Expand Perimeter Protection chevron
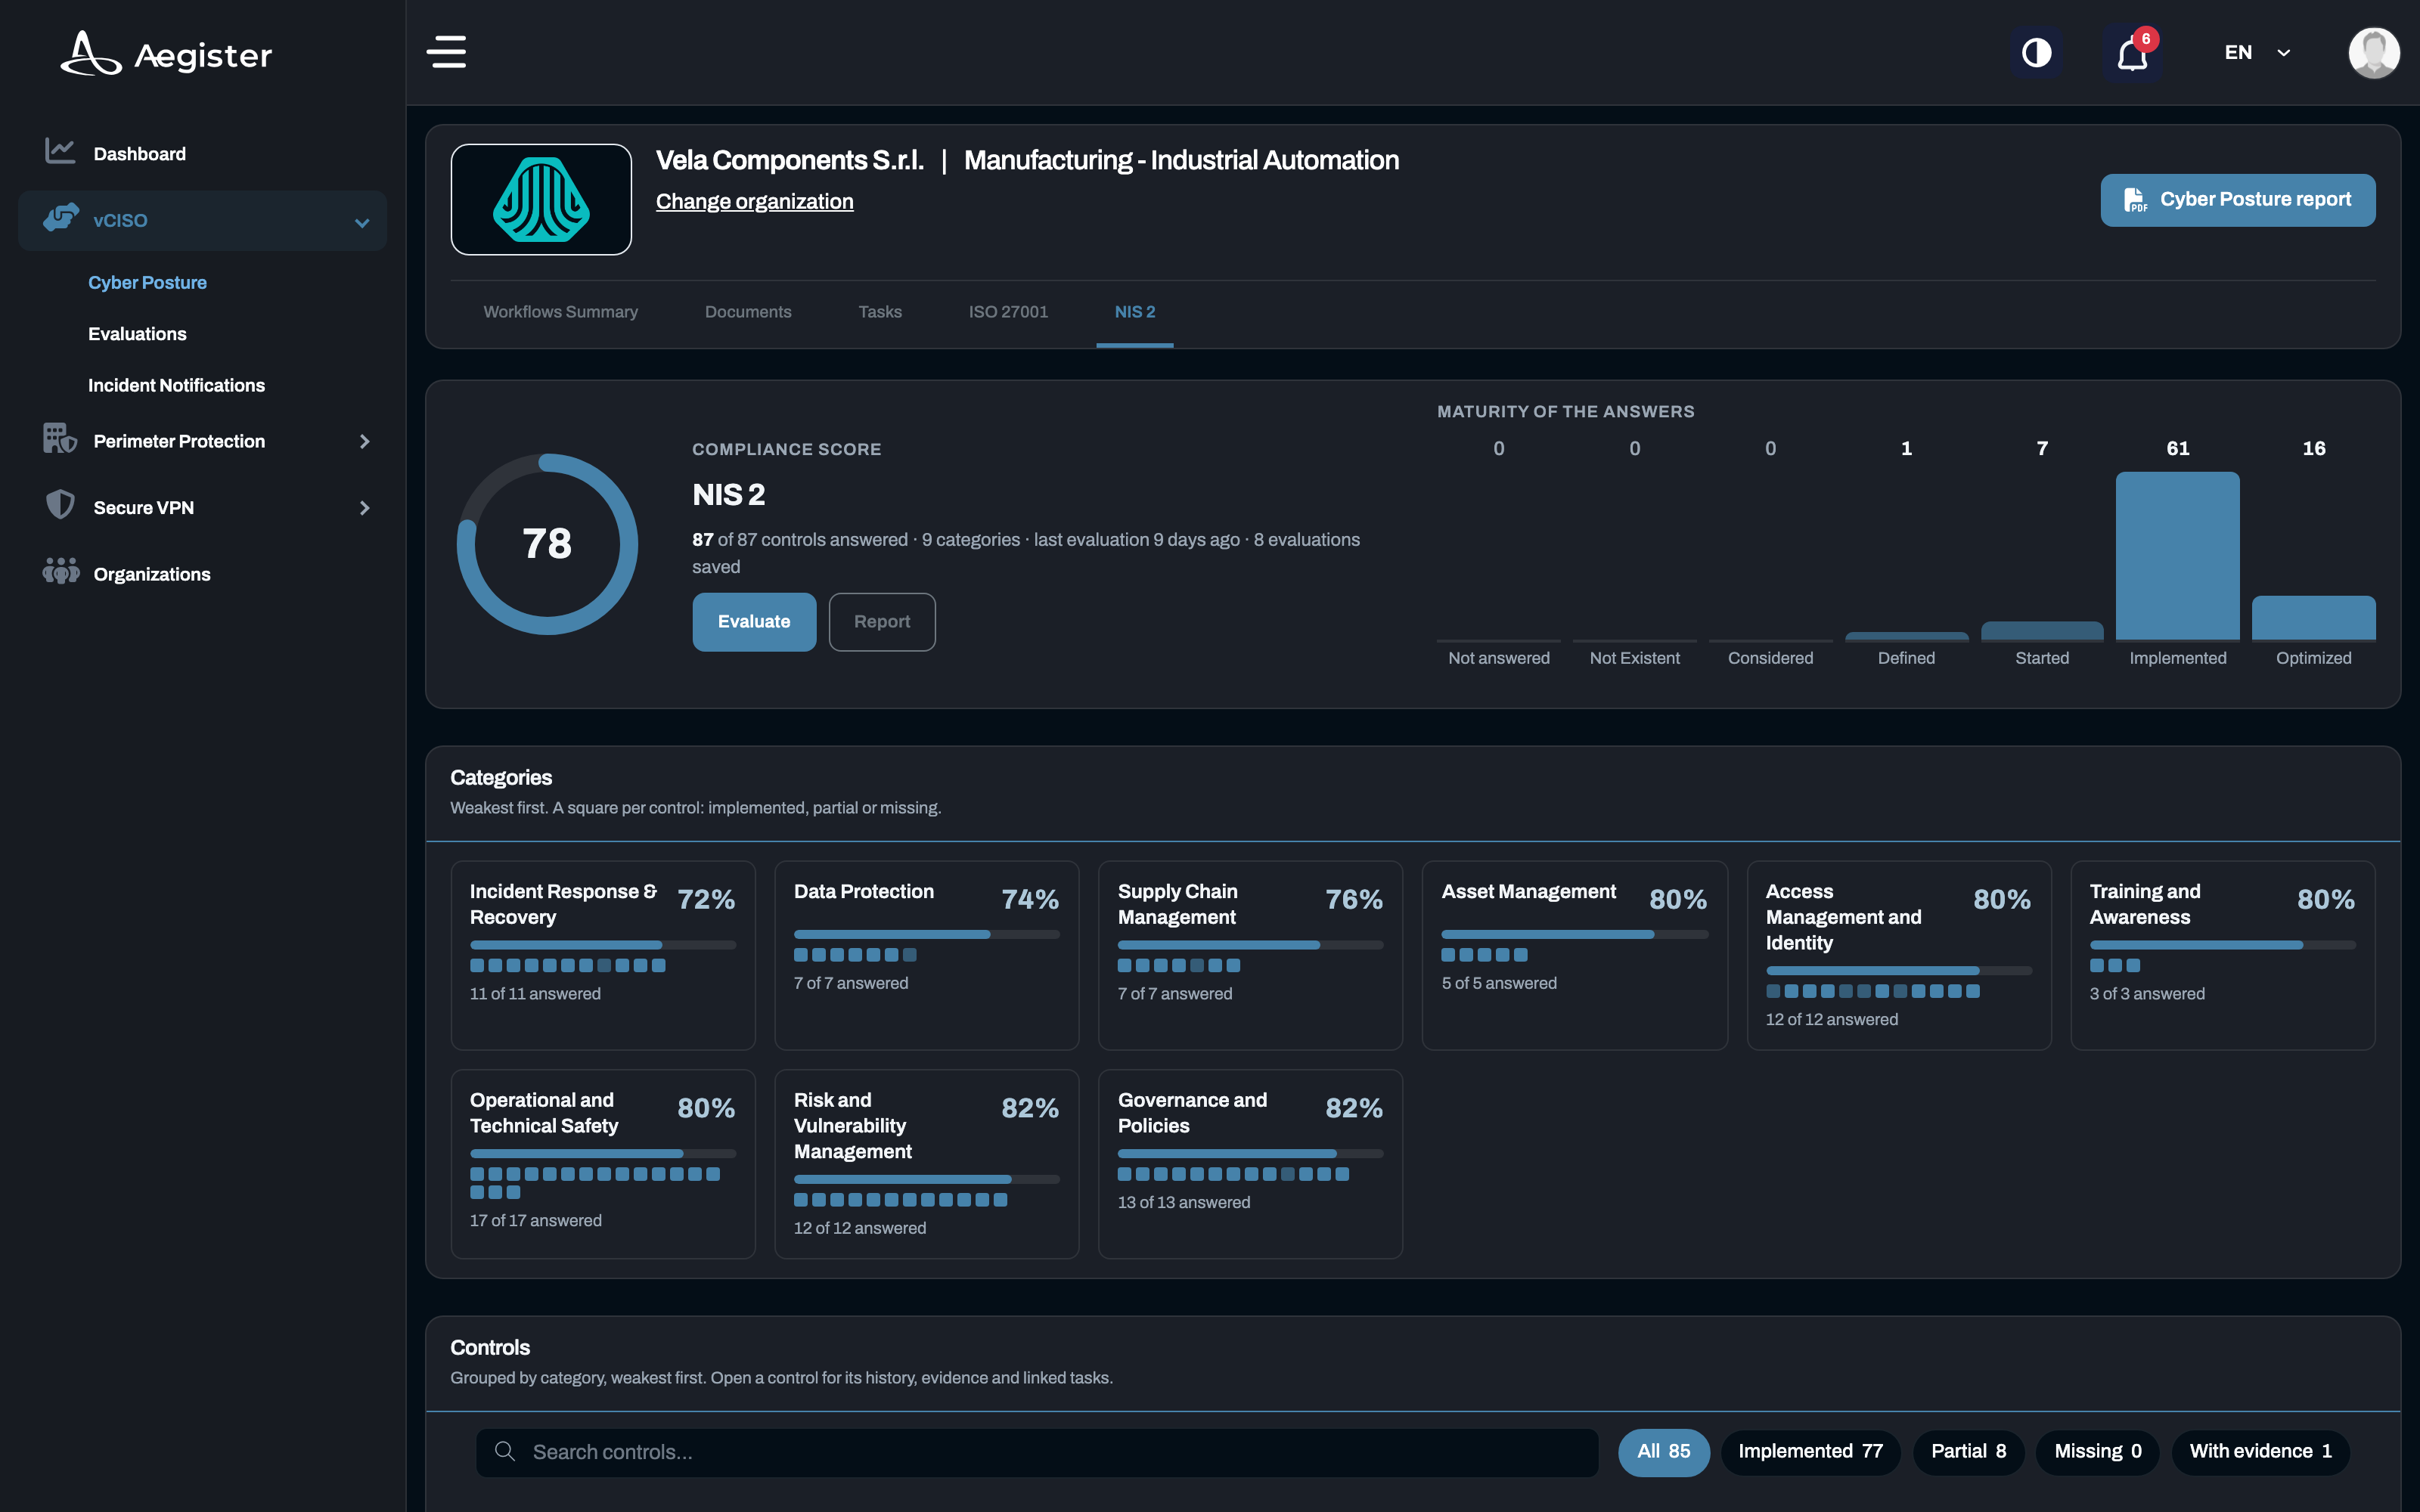Screen dimensions: 2420x1512 (364, 441)
